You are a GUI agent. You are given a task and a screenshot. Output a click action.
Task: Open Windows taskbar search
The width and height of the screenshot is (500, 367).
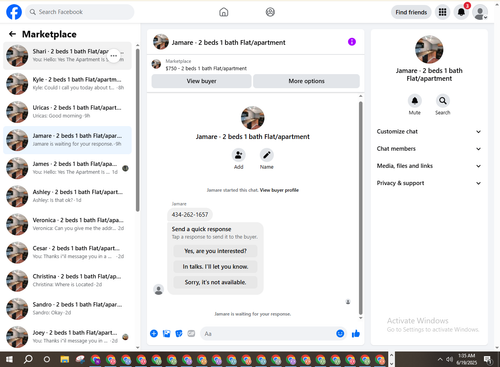tap(28, 359)
